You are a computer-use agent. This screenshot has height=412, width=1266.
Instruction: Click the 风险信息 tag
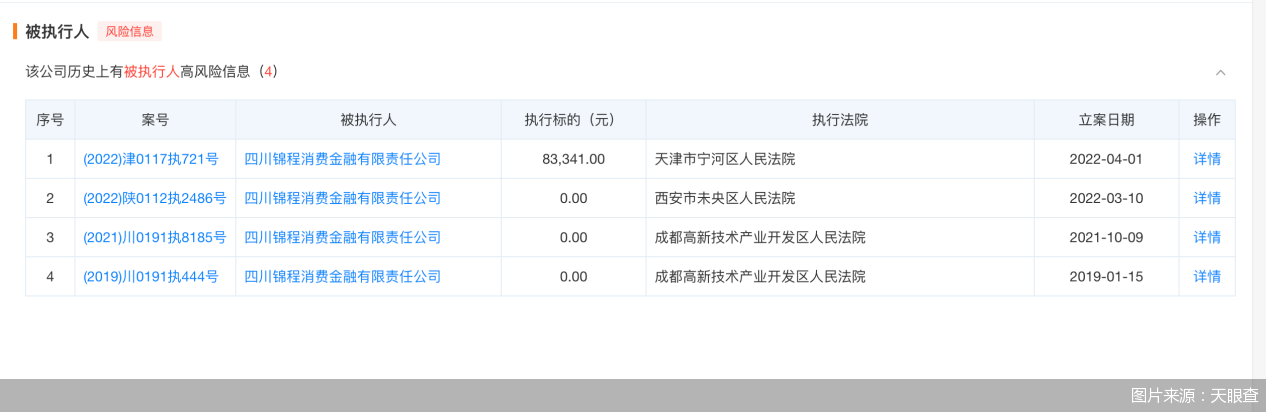click(x=130, y=31)
